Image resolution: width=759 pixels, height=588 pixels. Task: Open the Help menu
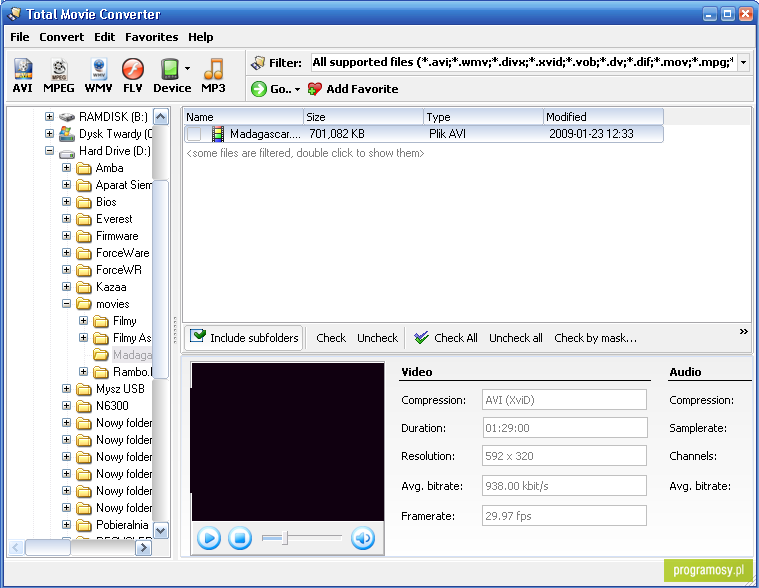coord(200,37)
